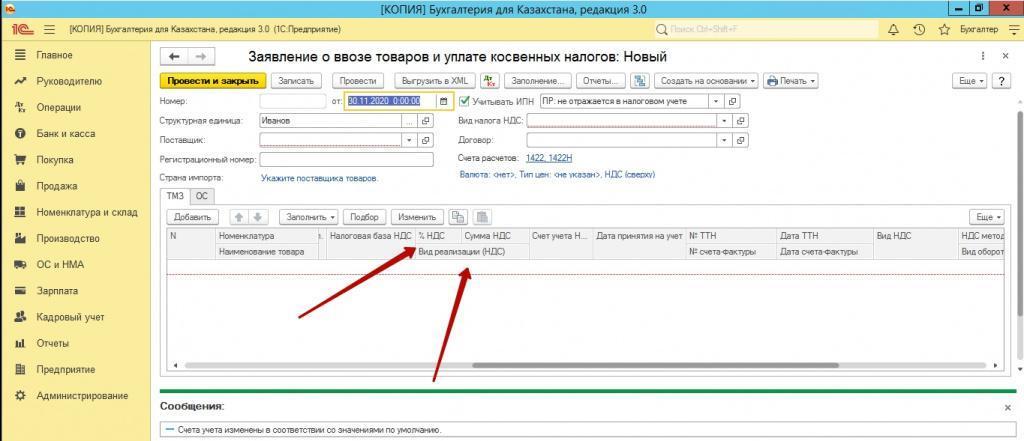The height and width of the screenshot is (441, 1024).
Task: Open the notifications bell
Action: pos(894,29)
